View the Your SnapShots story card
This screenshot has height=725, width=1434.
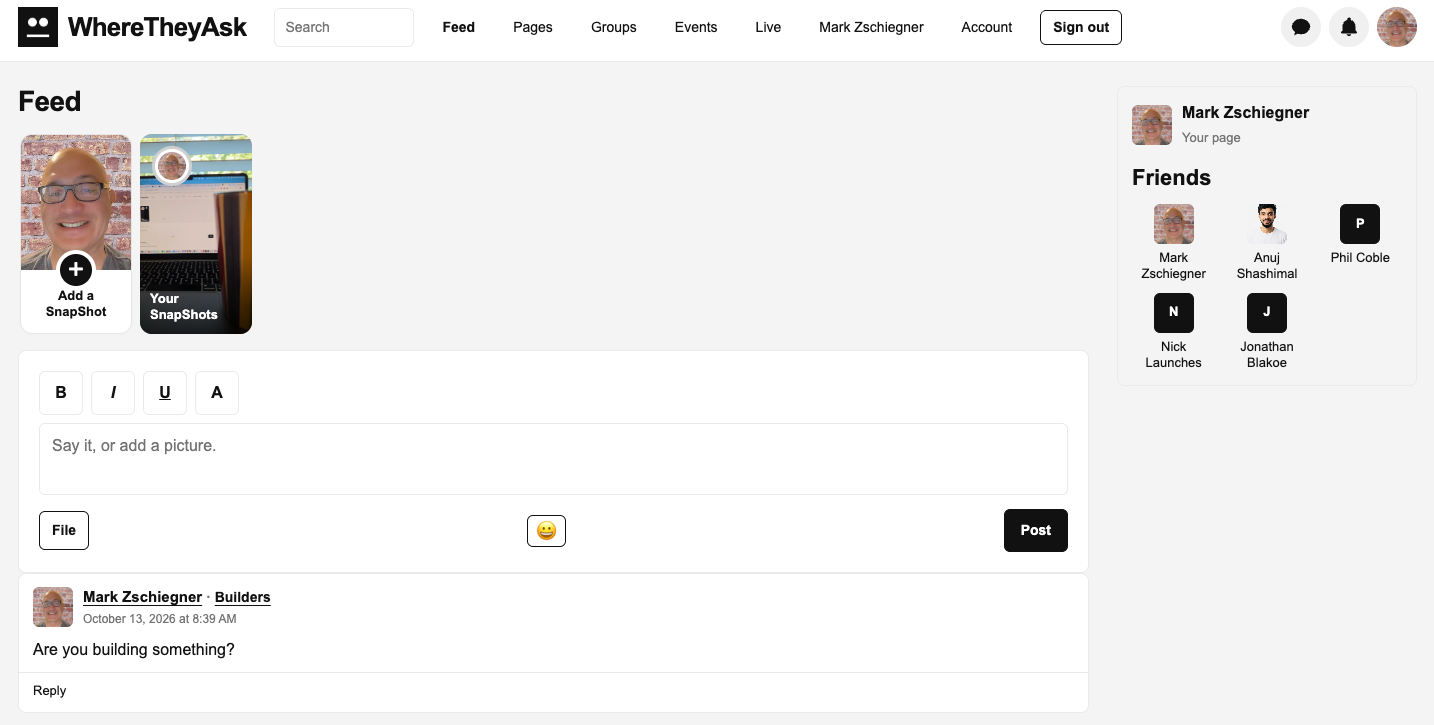click(196, 234)
